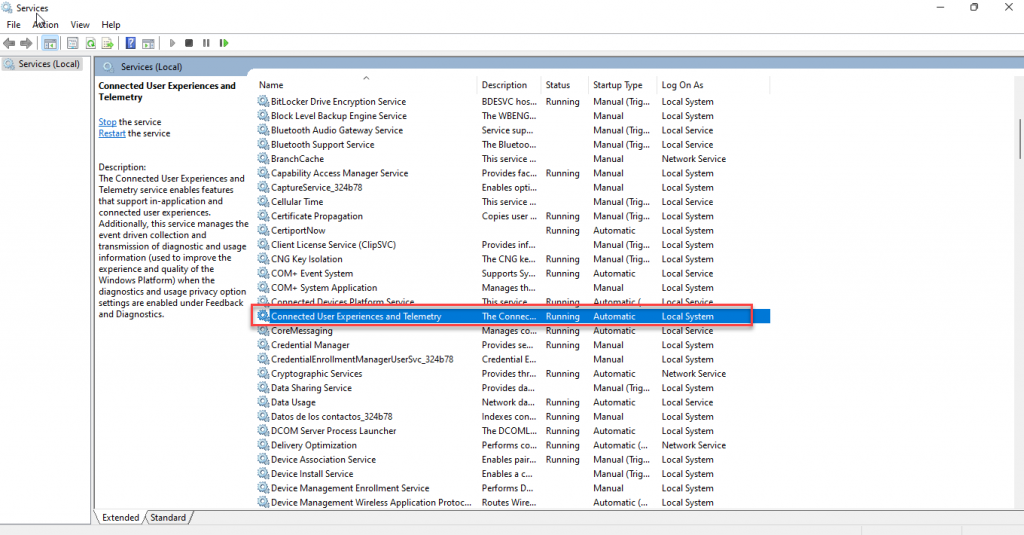The width and height of the screenshot is (1024, 535).
Task: Click the Stop the service link
Action: 107,122
